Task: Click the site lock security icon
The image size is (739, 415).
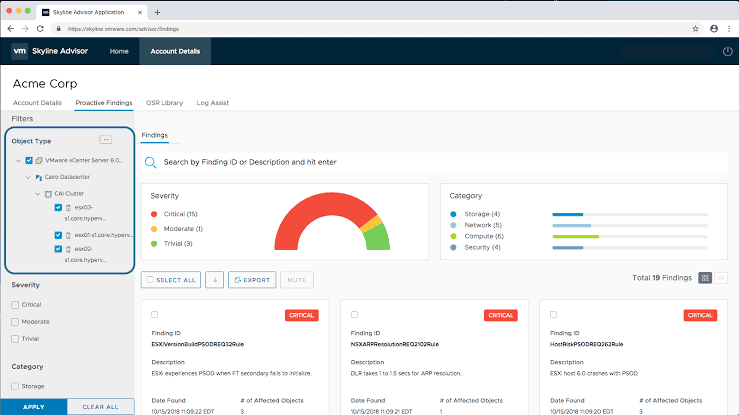Action: [x=58, y=29]
